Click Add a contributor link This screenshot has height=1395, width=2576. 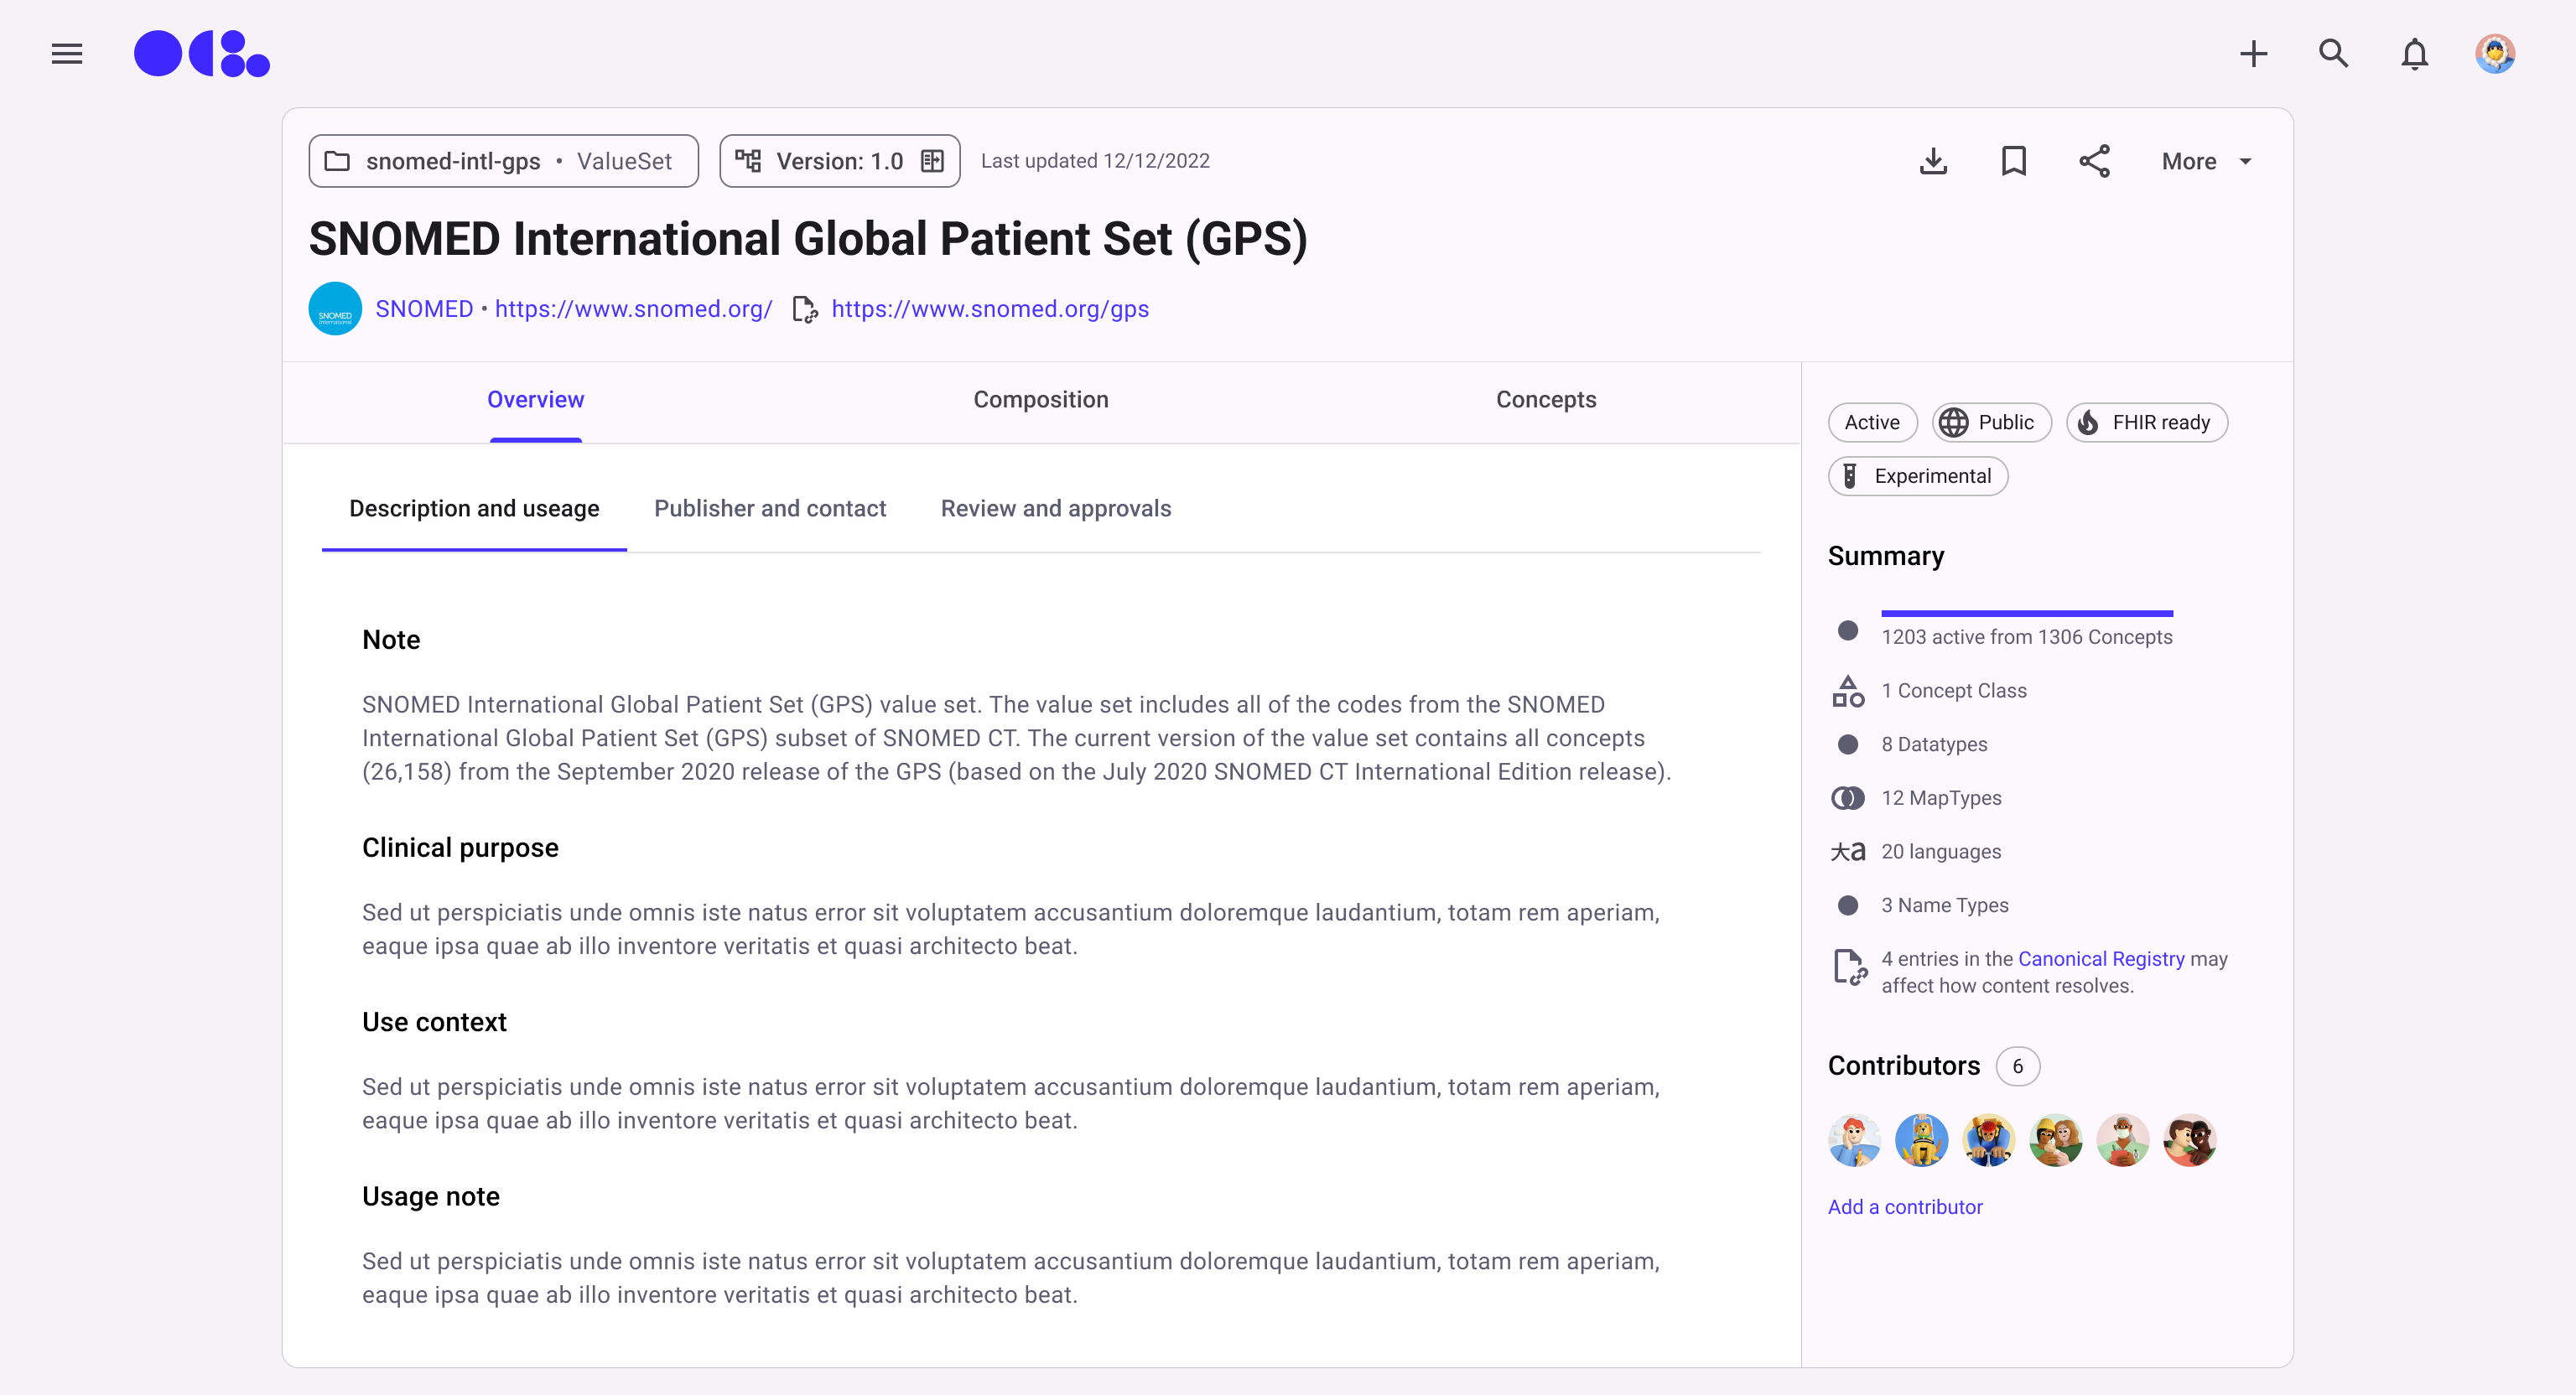click(x=1904, y=1206)
